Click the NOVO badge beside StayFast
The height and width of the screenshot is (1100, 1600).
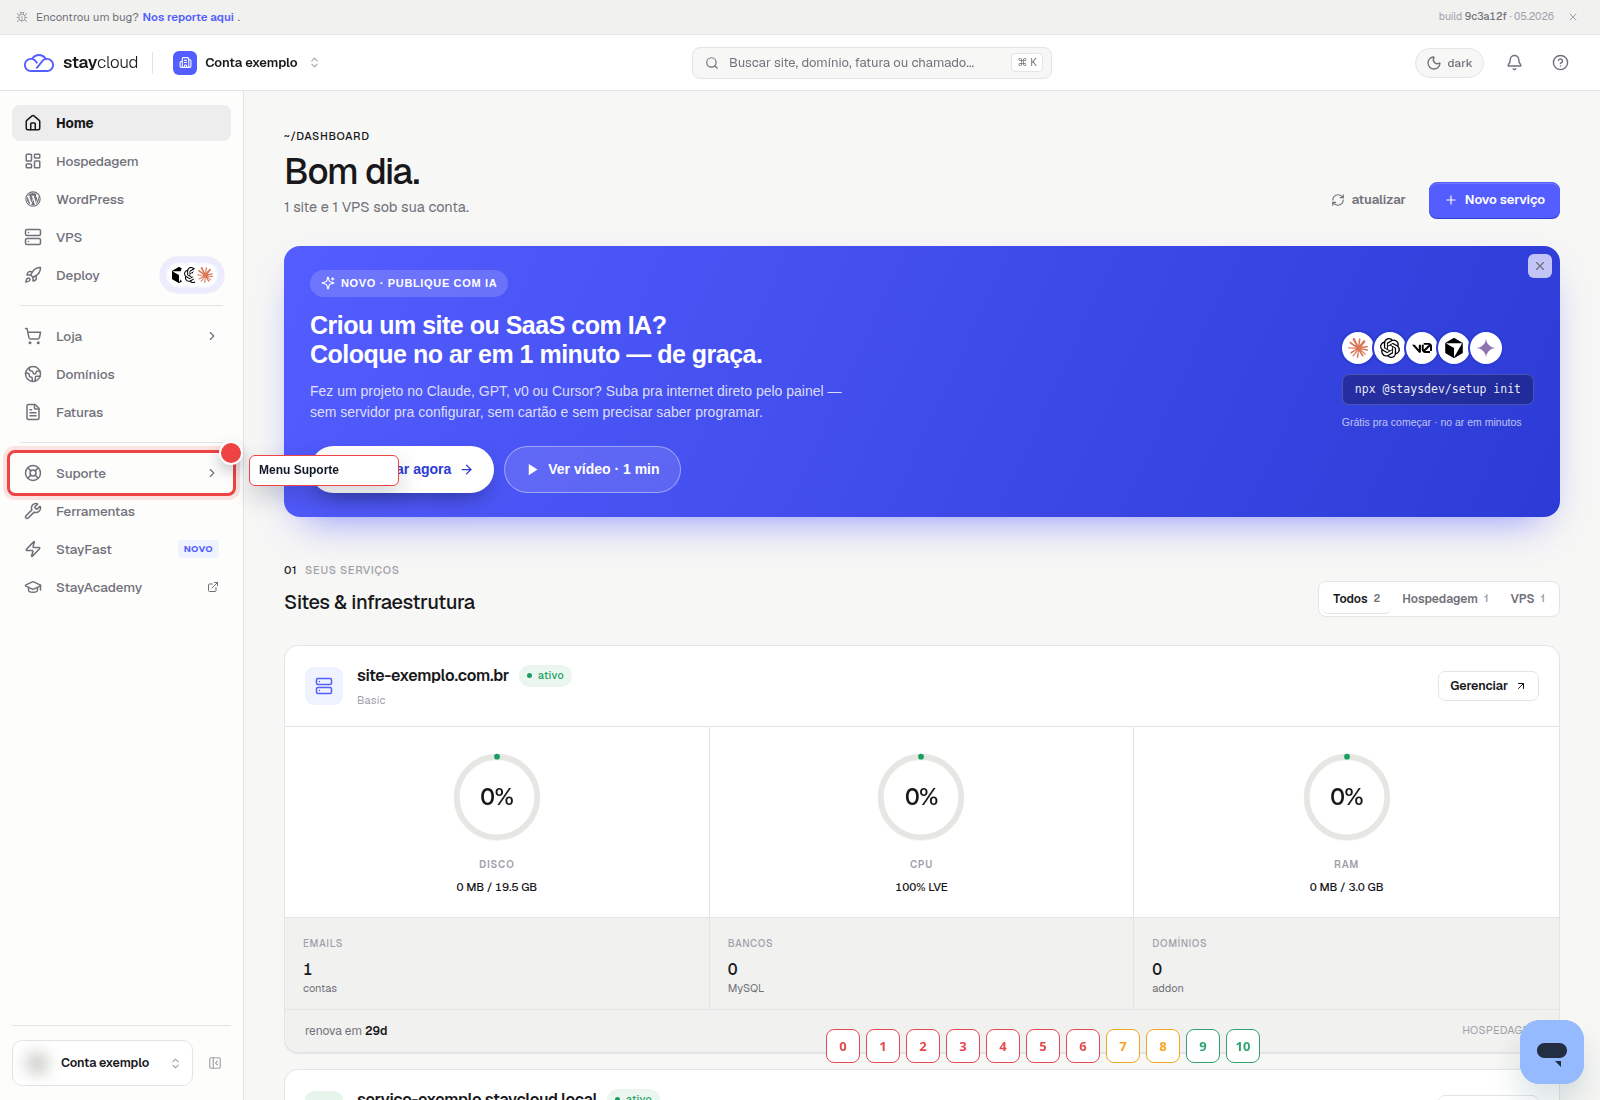point(198,549)
